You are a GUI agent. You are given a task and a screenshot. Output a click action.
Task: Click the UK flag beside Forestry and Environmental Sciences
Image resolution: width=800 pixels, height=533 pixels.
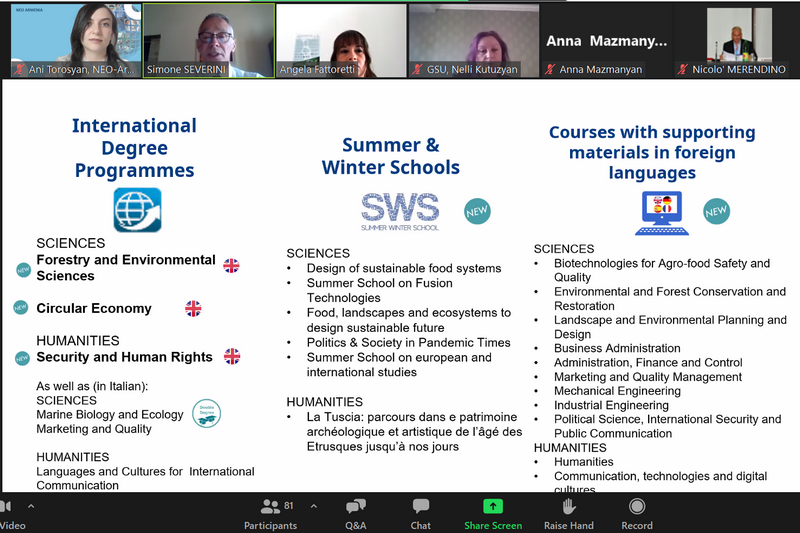(231, 265)
